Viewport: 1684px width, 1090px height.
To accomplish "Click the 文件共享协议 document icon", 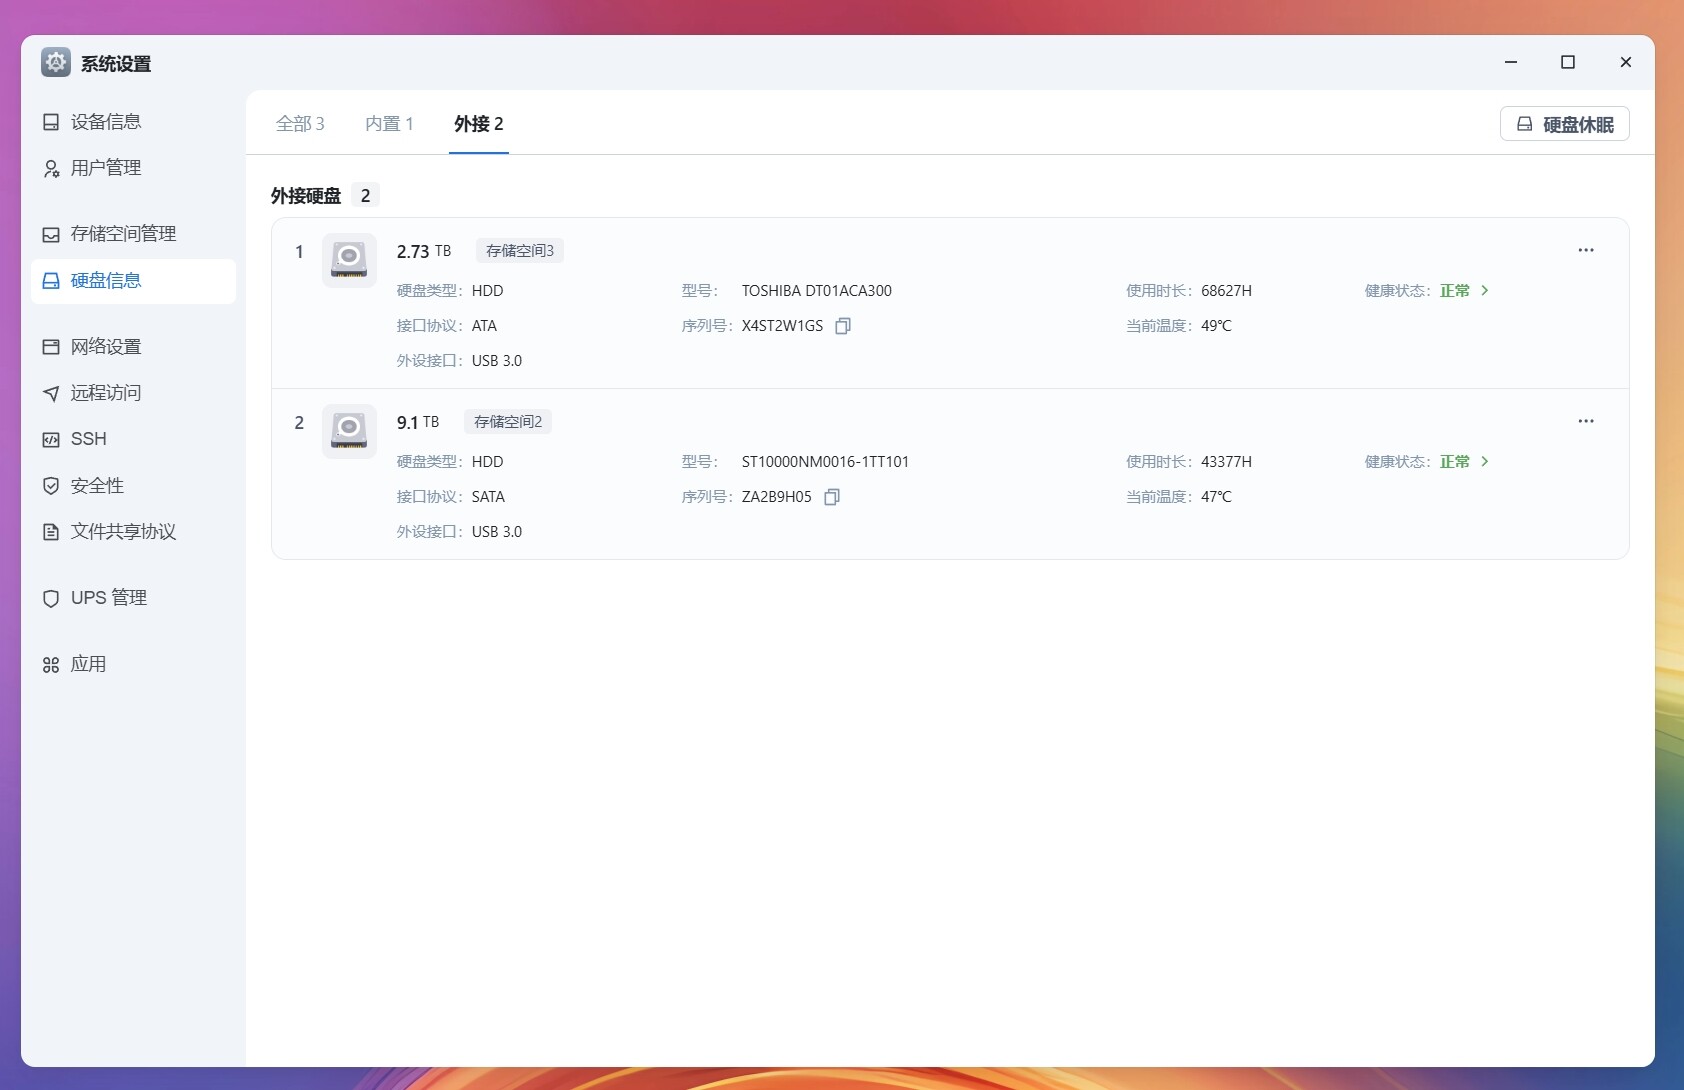I will [x=51, y=532].
